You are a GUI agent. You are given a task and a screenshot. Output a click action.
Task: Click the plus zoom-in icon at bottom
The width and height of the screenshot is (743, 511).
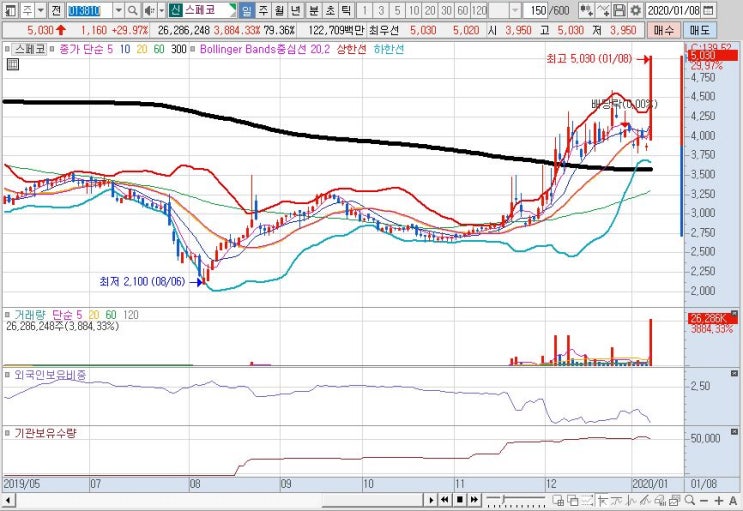pos(719,500)
